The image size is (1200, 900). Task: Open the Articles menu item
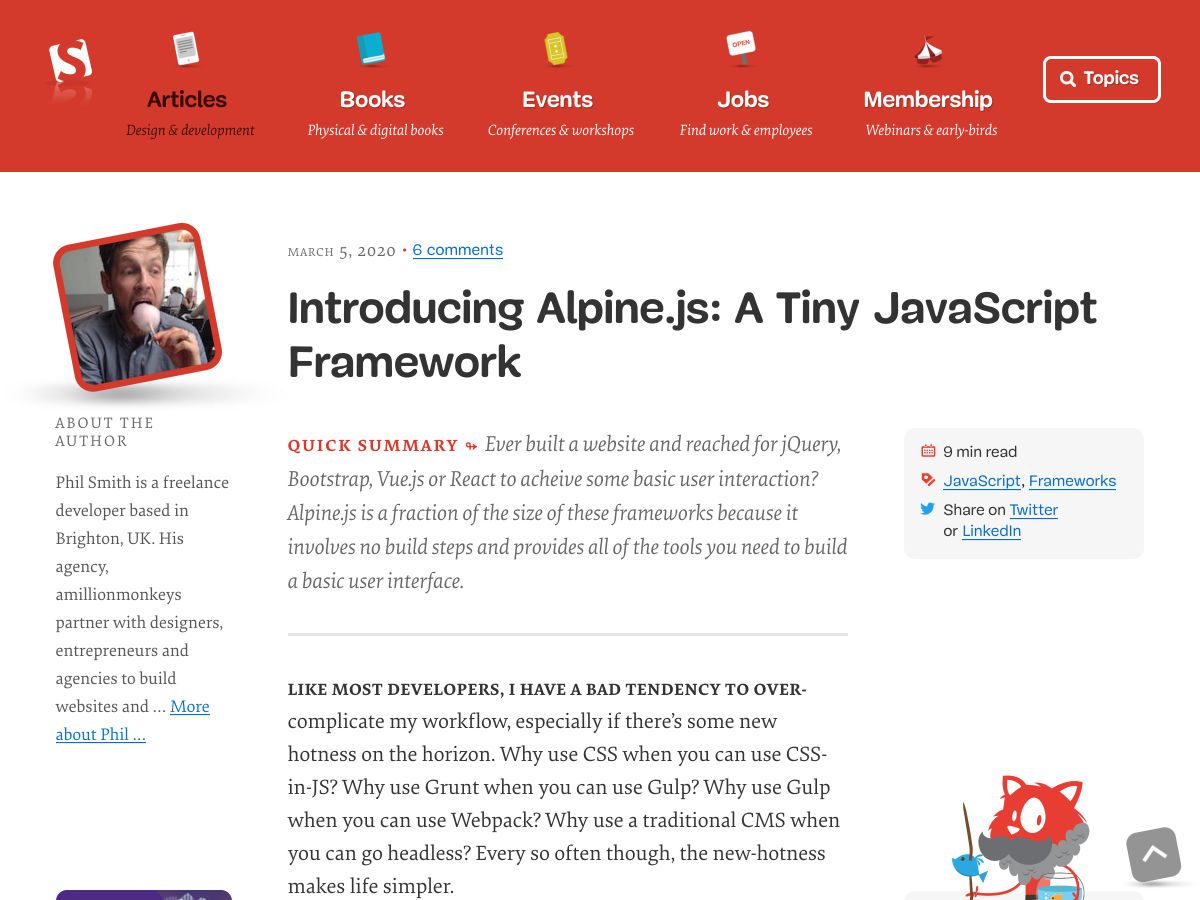187,99
